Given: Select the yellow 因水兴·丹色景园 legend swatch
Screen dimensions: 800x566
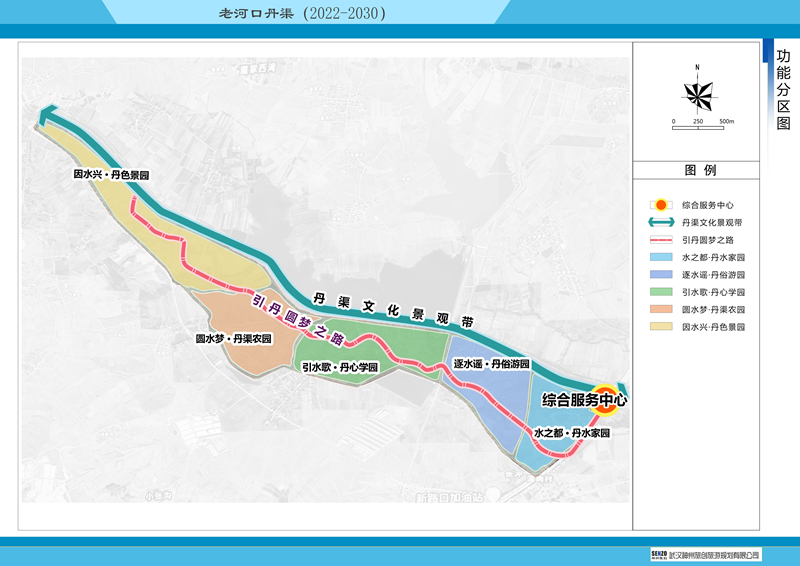Looking at the screenshot, I should (x=660, y=327).
